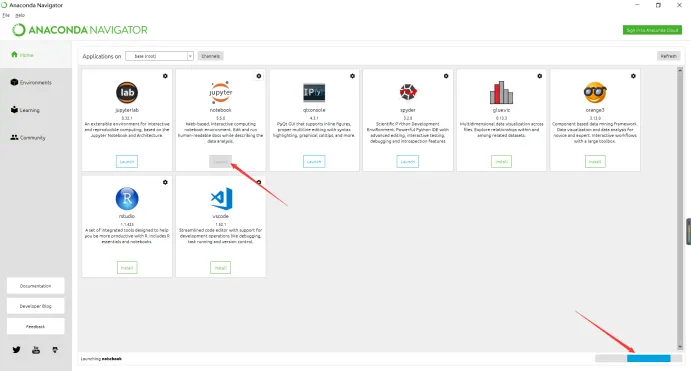Viewport: 691px width, 371px height.
Task: Click the Glueviz bar chart icon
Action: (501, 93)
